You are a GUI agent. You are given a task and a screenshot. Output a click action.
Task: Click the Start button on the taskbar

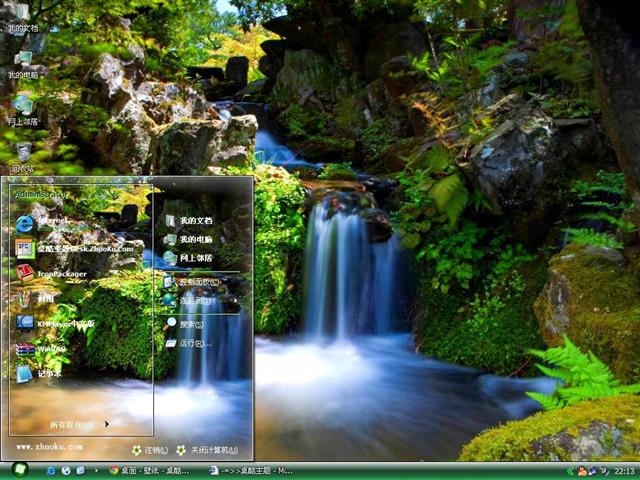pos(19,469)
